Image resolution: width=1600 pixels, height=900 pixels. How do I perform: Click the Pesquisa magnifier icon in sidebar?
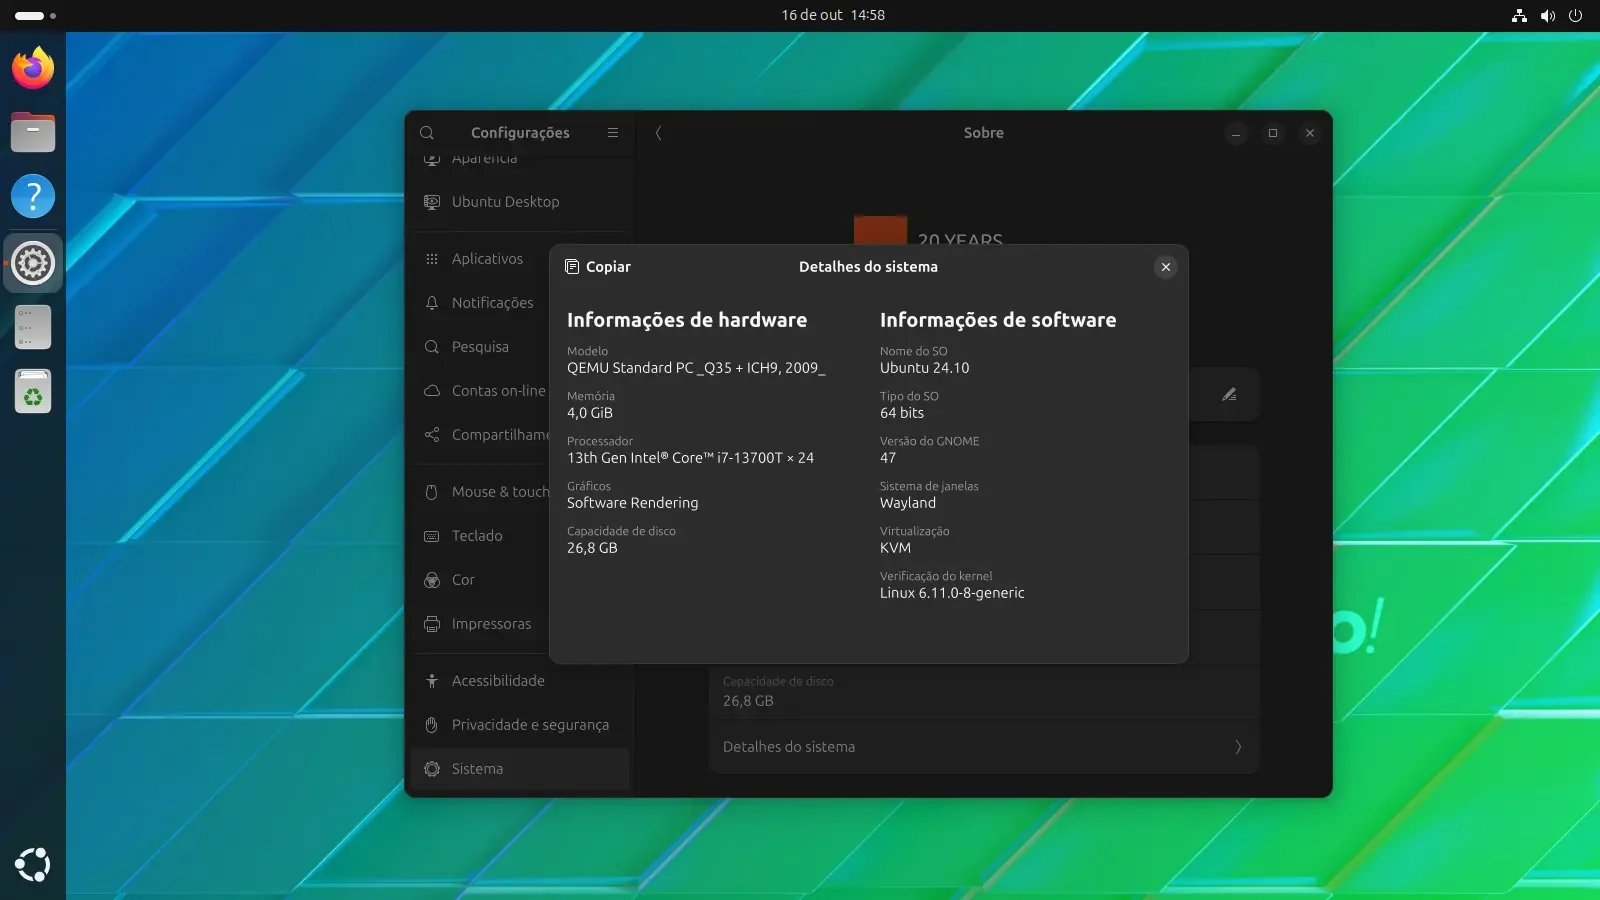(x=432, y=347)
